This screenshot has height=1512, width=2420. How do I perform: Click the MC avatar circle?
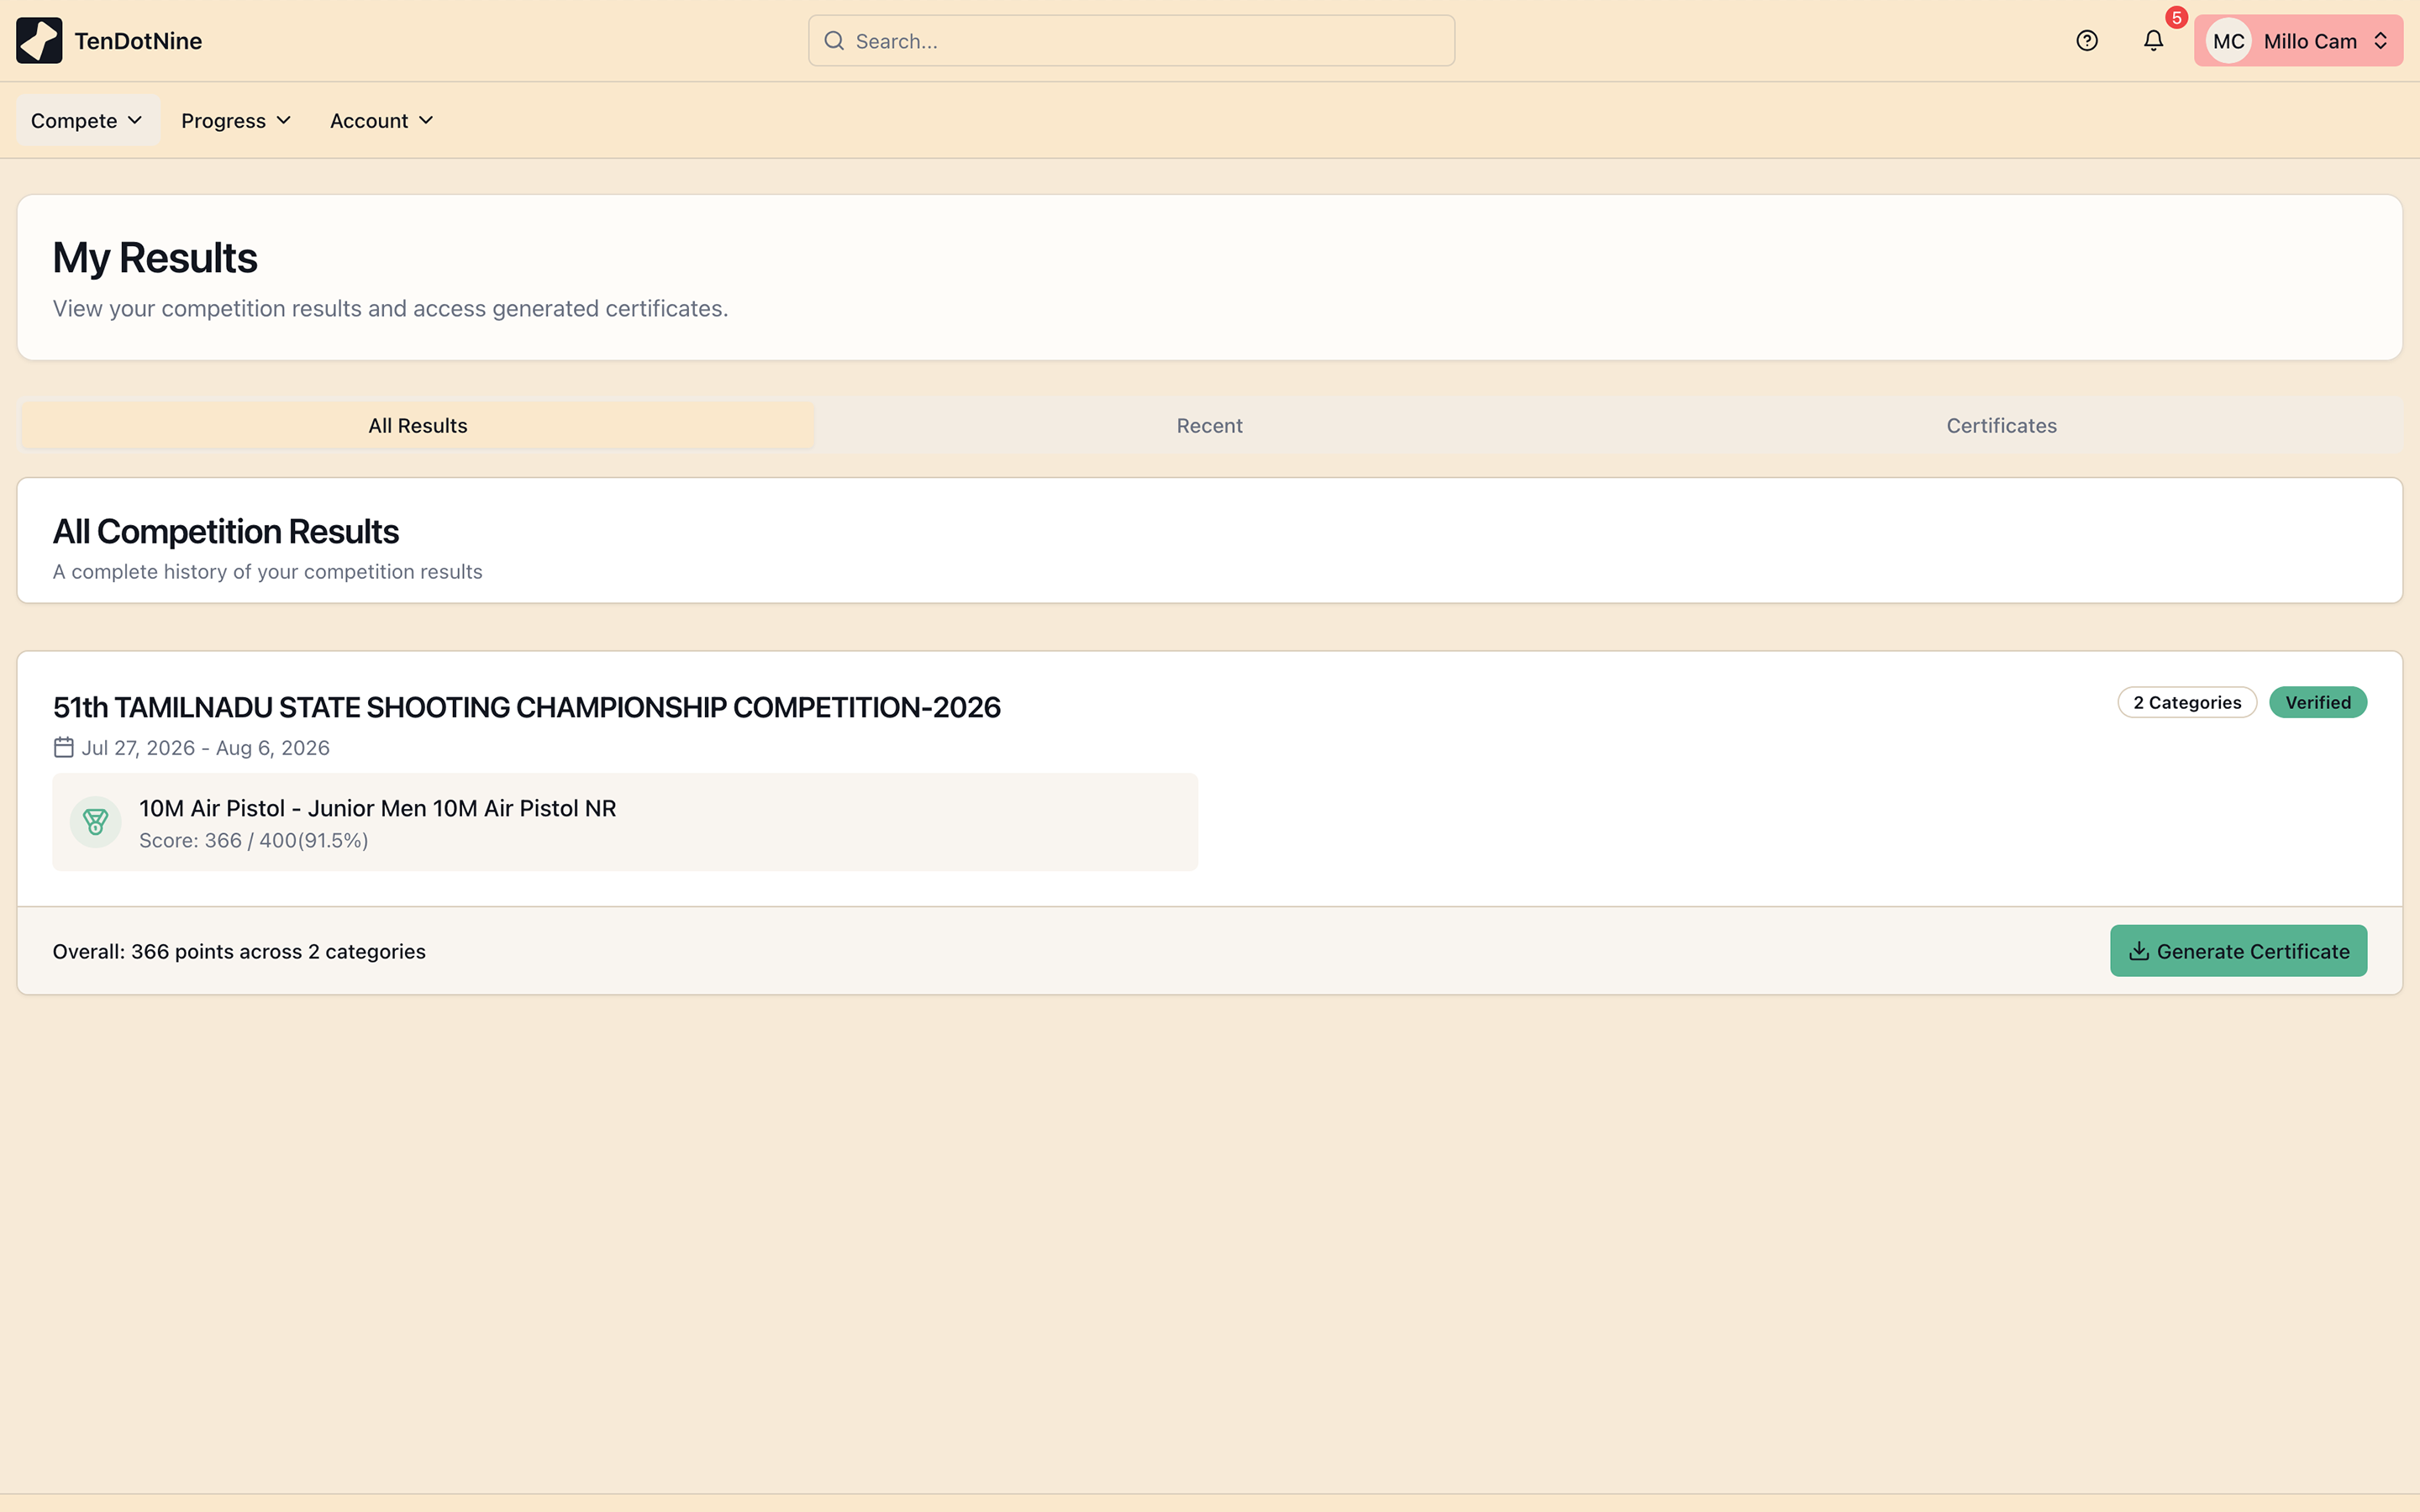coord(2228,41)
